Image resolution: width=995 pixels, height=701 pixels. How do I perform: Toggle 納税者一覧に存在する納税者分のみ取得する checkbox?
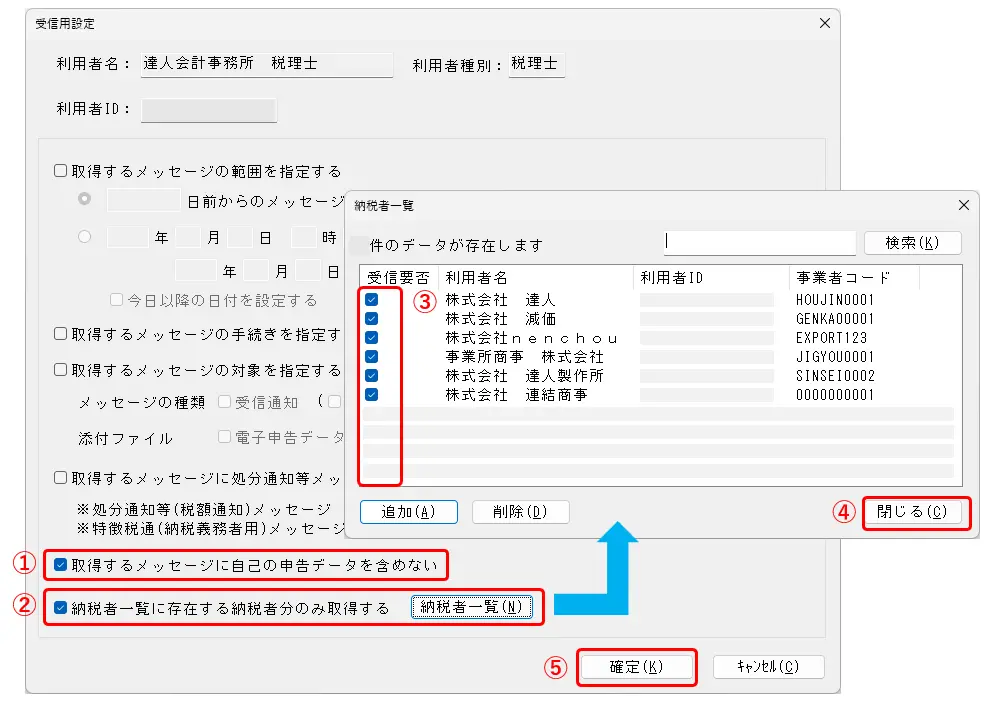(x=61, y=607)
